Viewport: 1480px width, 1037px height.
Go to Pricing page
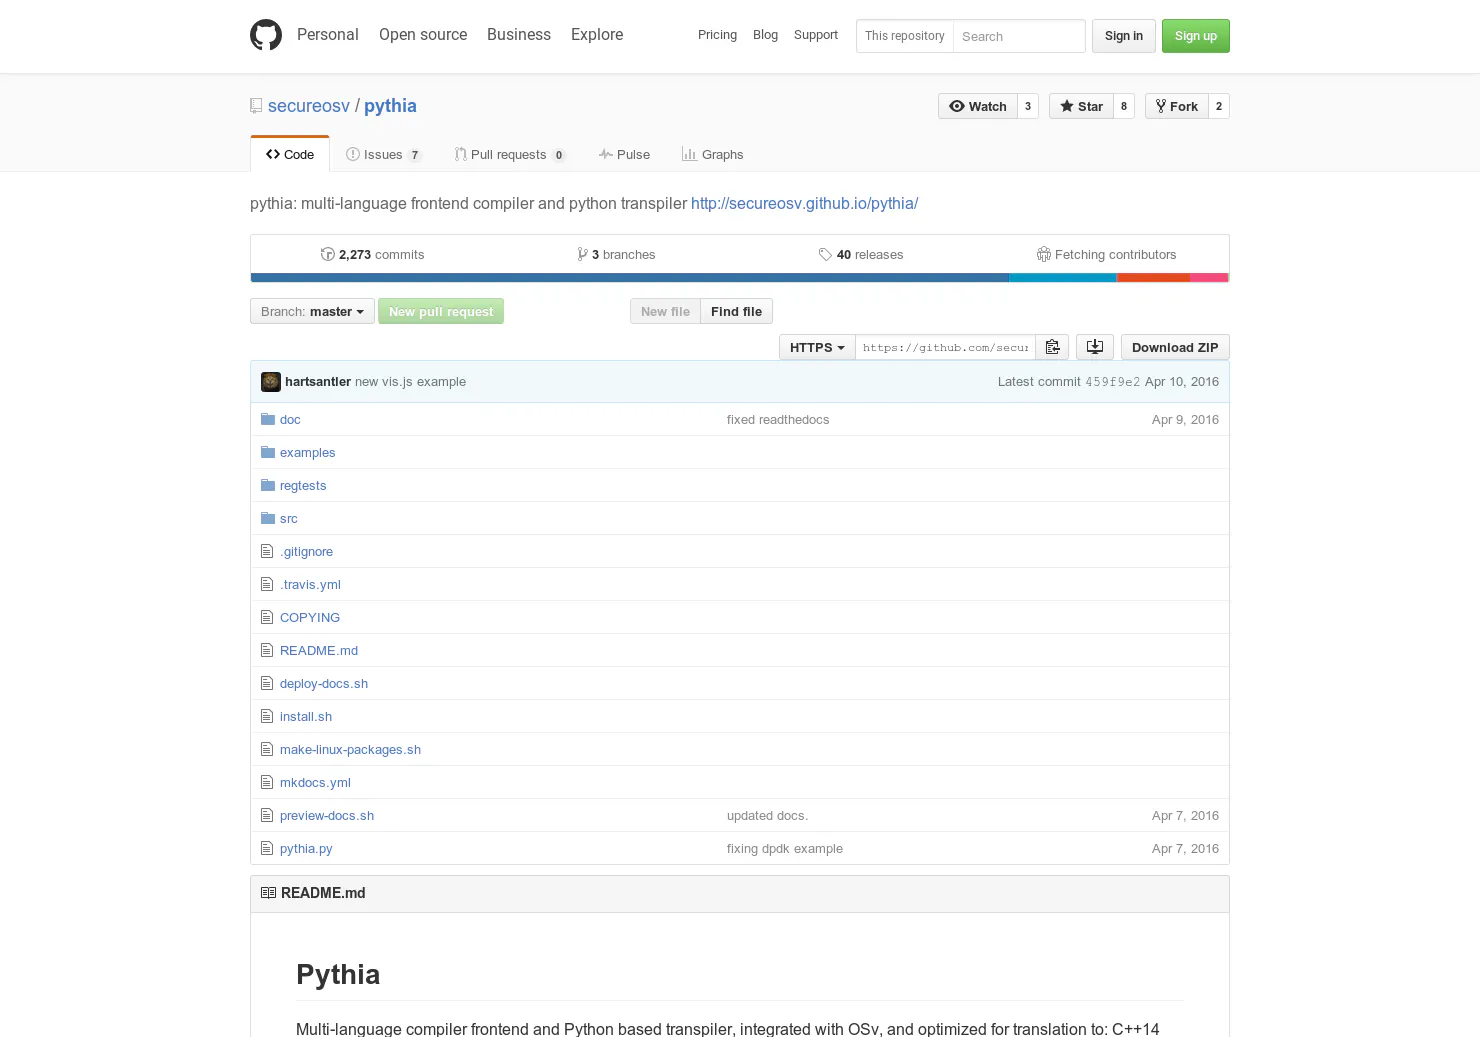tap(717, 35)
